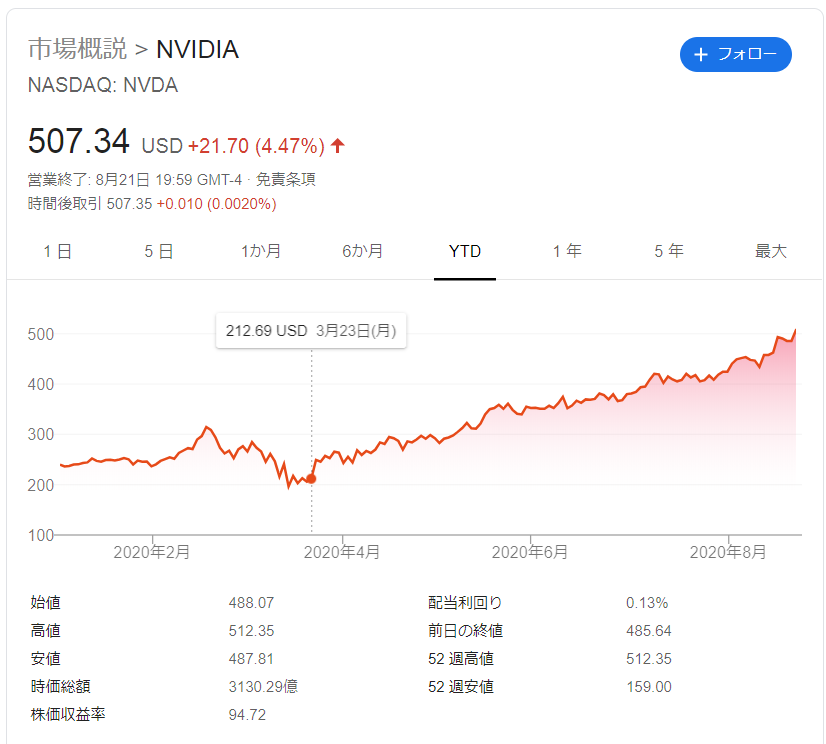Click the plus icon on follow button
Image resolution: width=826 pixels, height=744 pixels.
tap(700, 55)
